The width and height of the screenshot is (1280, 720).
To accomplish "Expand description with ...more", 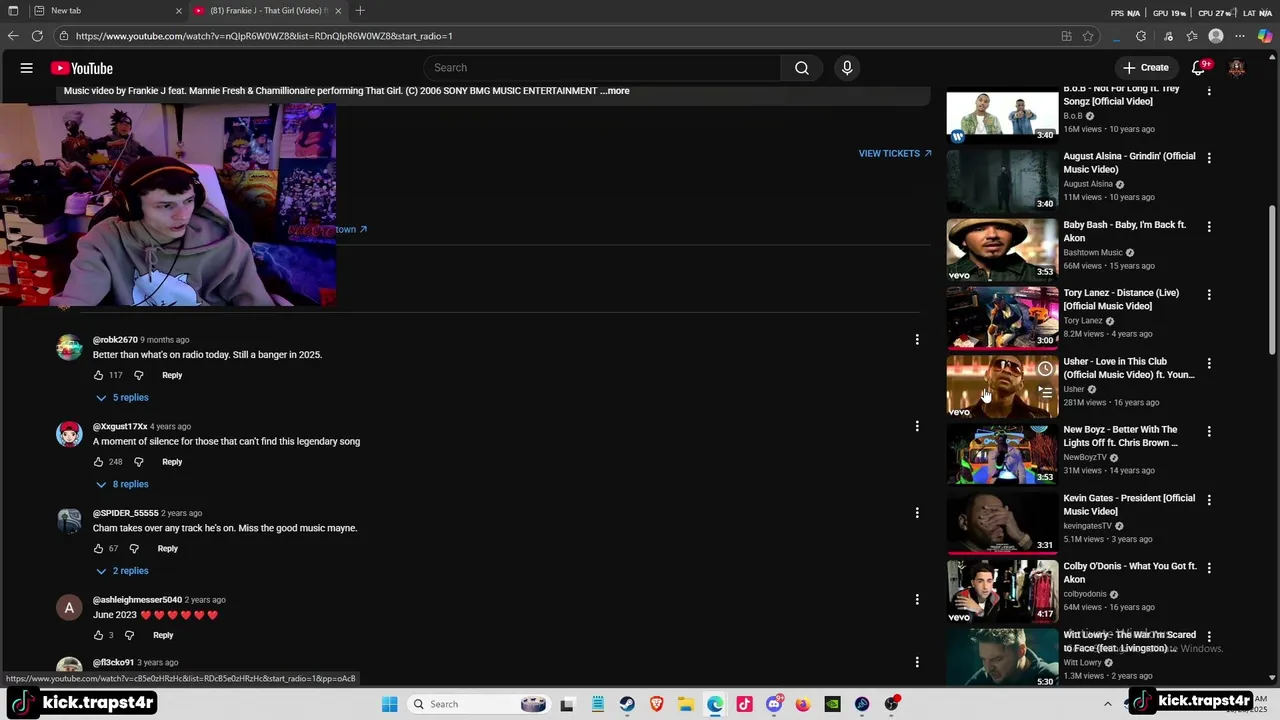I will click(615, 91).
